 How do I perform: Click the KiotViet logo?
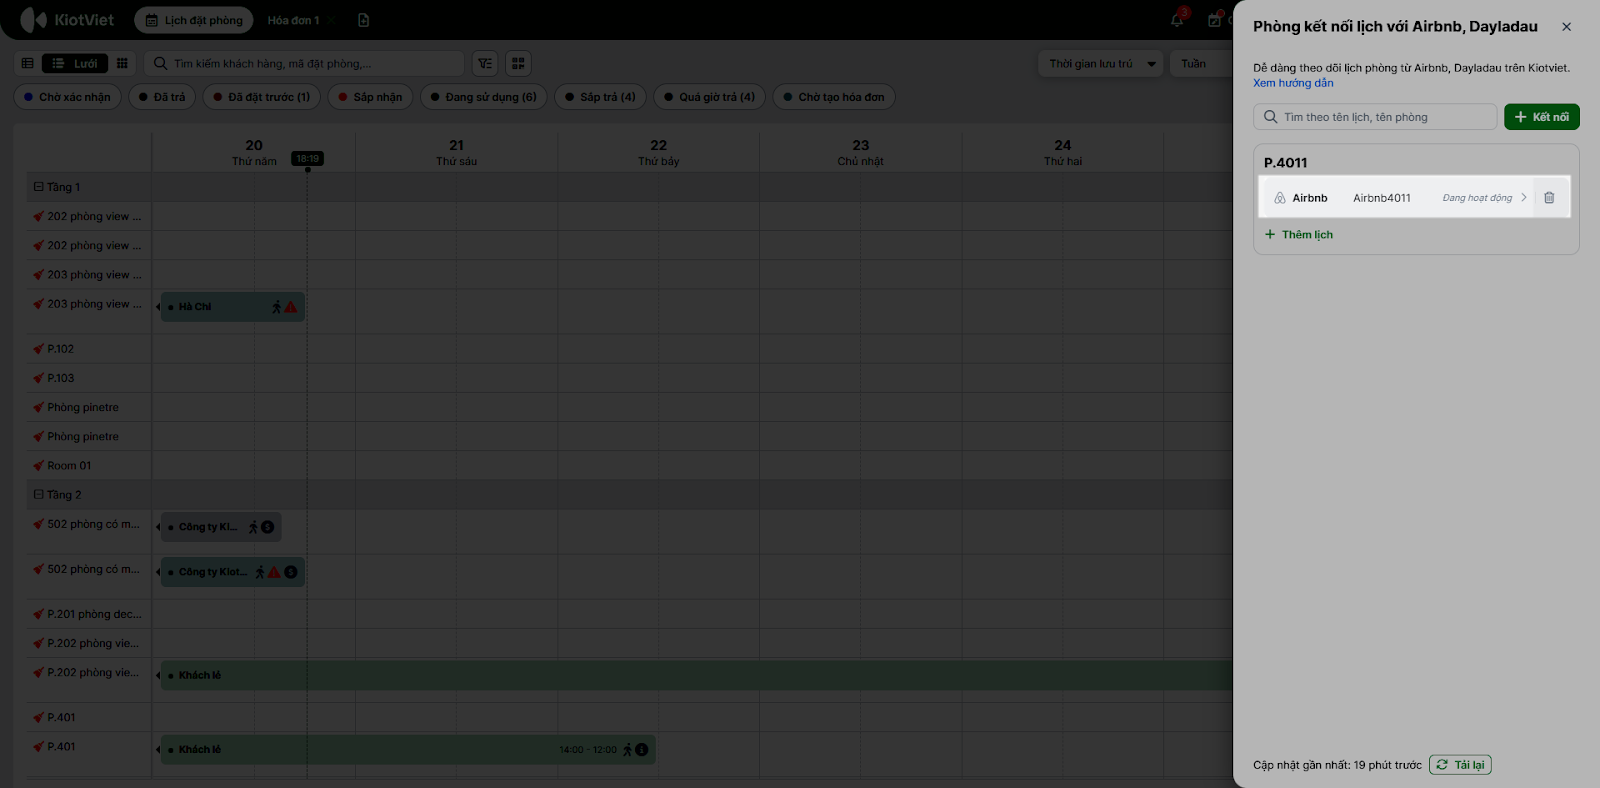click(x=66, y=20)
